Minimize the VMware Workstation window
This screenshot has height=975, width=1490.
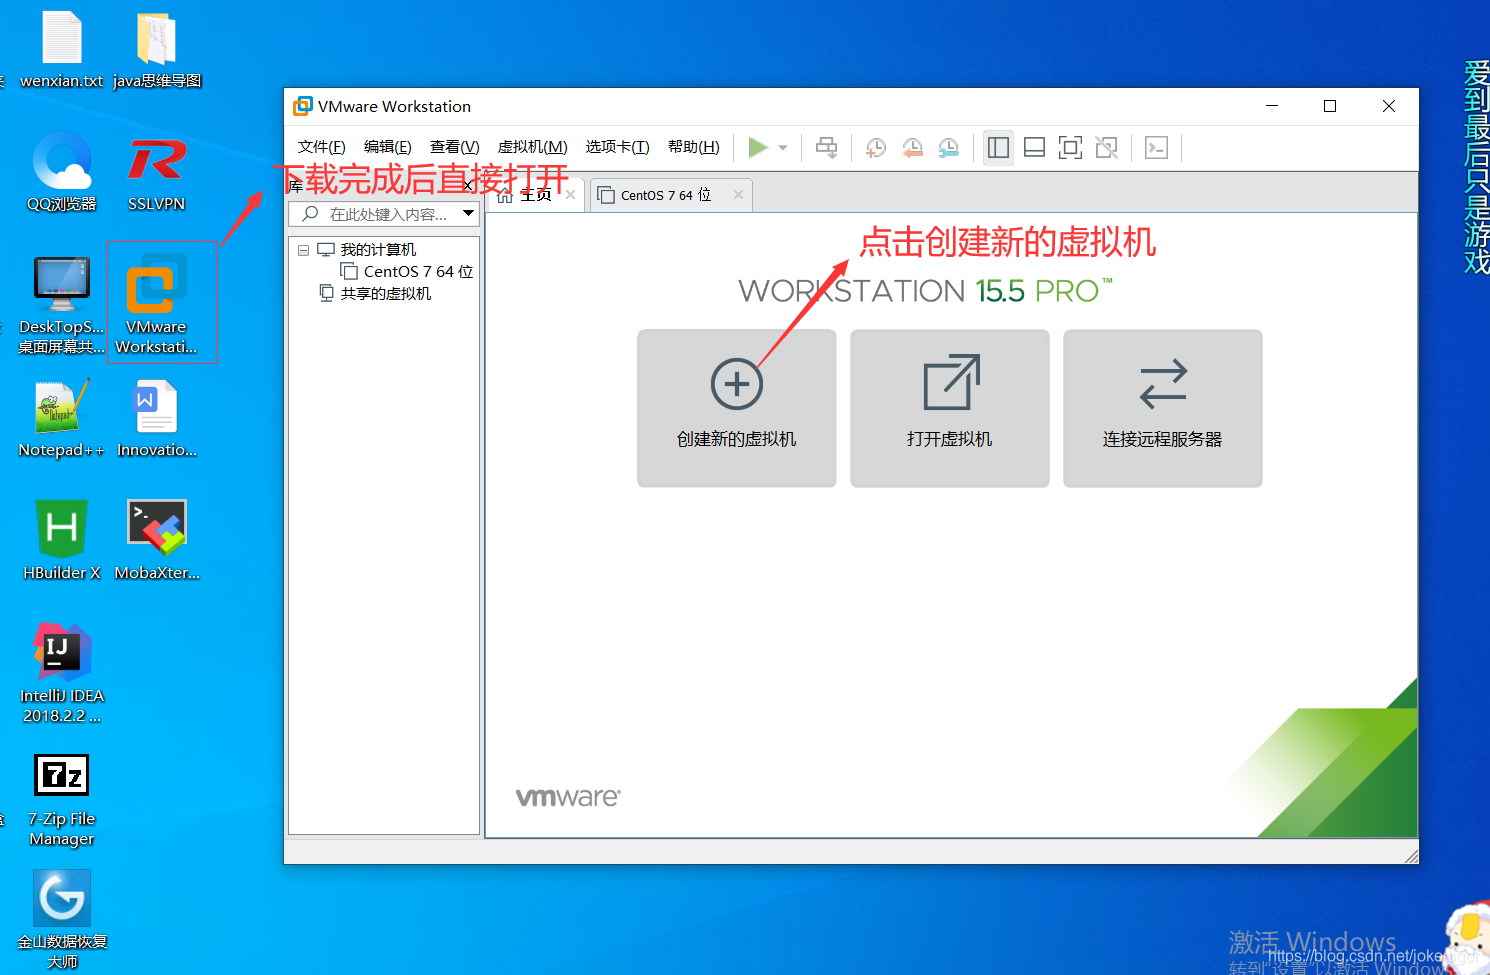click(1272, 106)
